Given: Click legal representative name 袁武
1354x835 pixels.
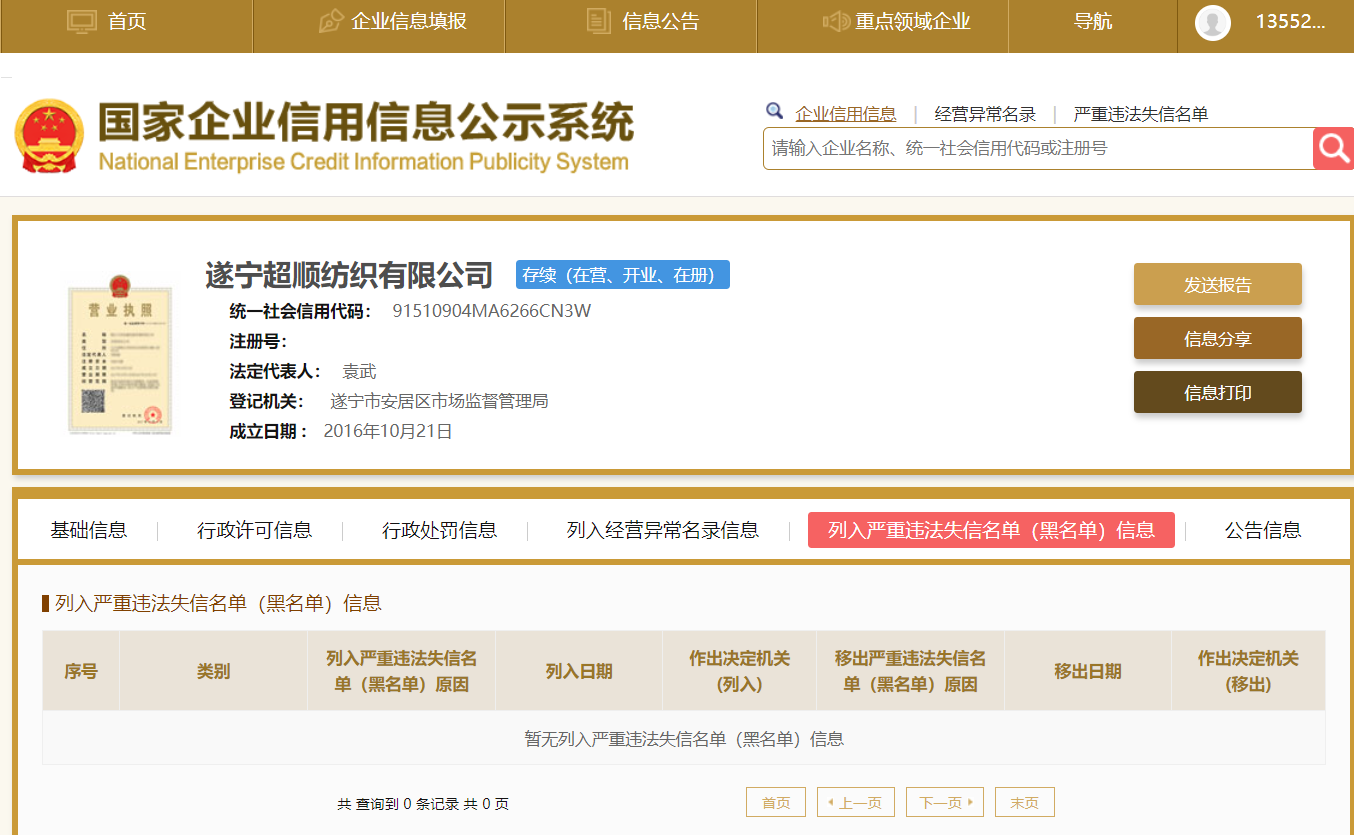Looking at the screenshot, I should (359, 371).
